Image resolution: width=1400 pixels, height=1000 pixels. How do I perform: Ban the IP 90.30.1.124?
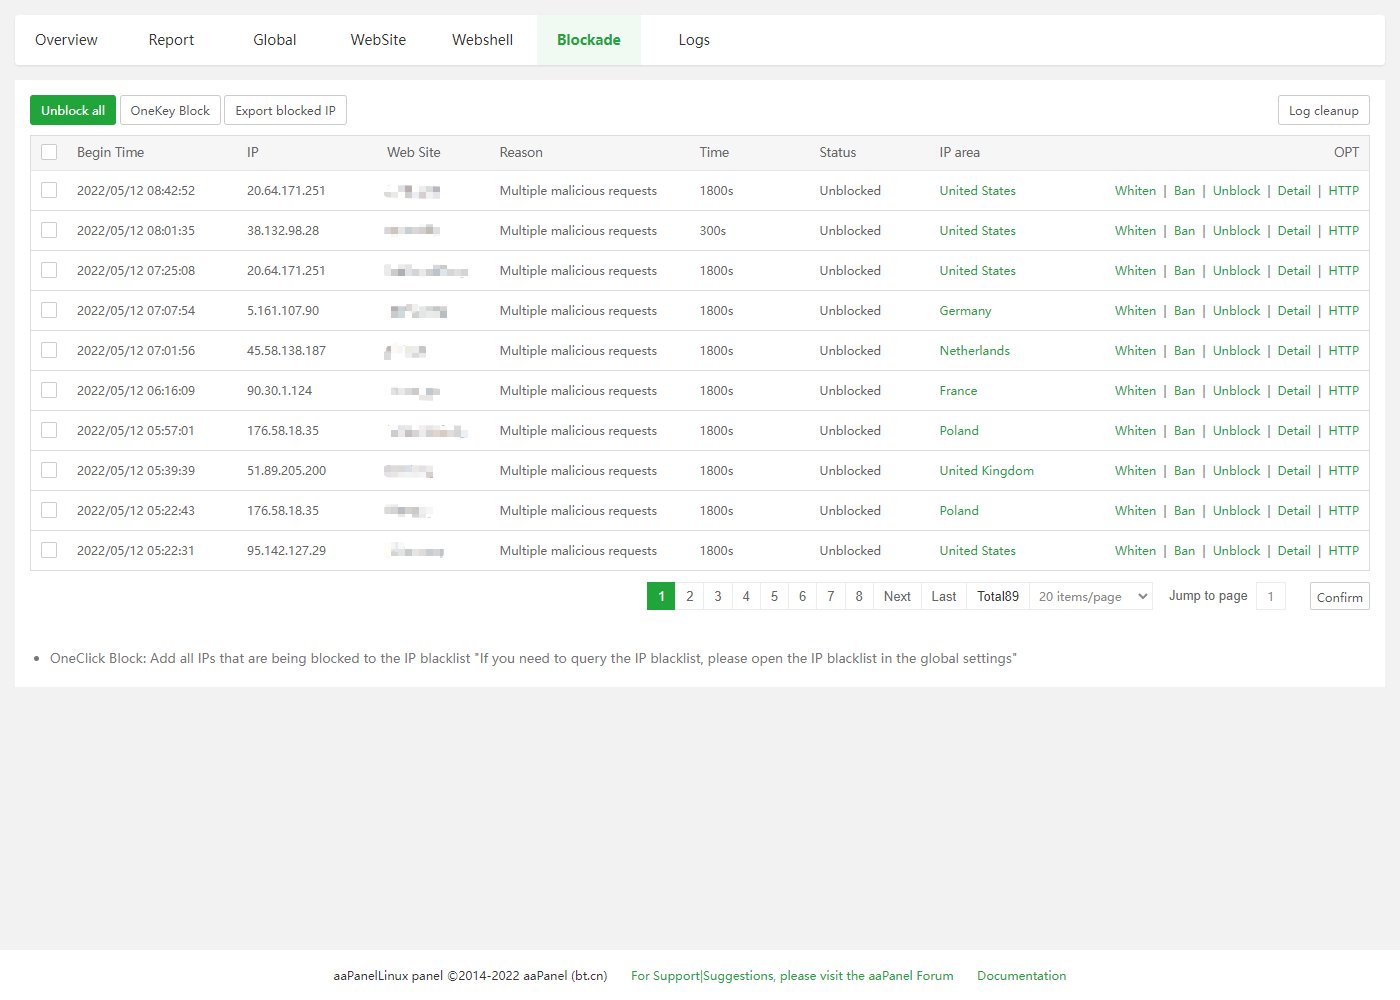tap(1184, 391)
